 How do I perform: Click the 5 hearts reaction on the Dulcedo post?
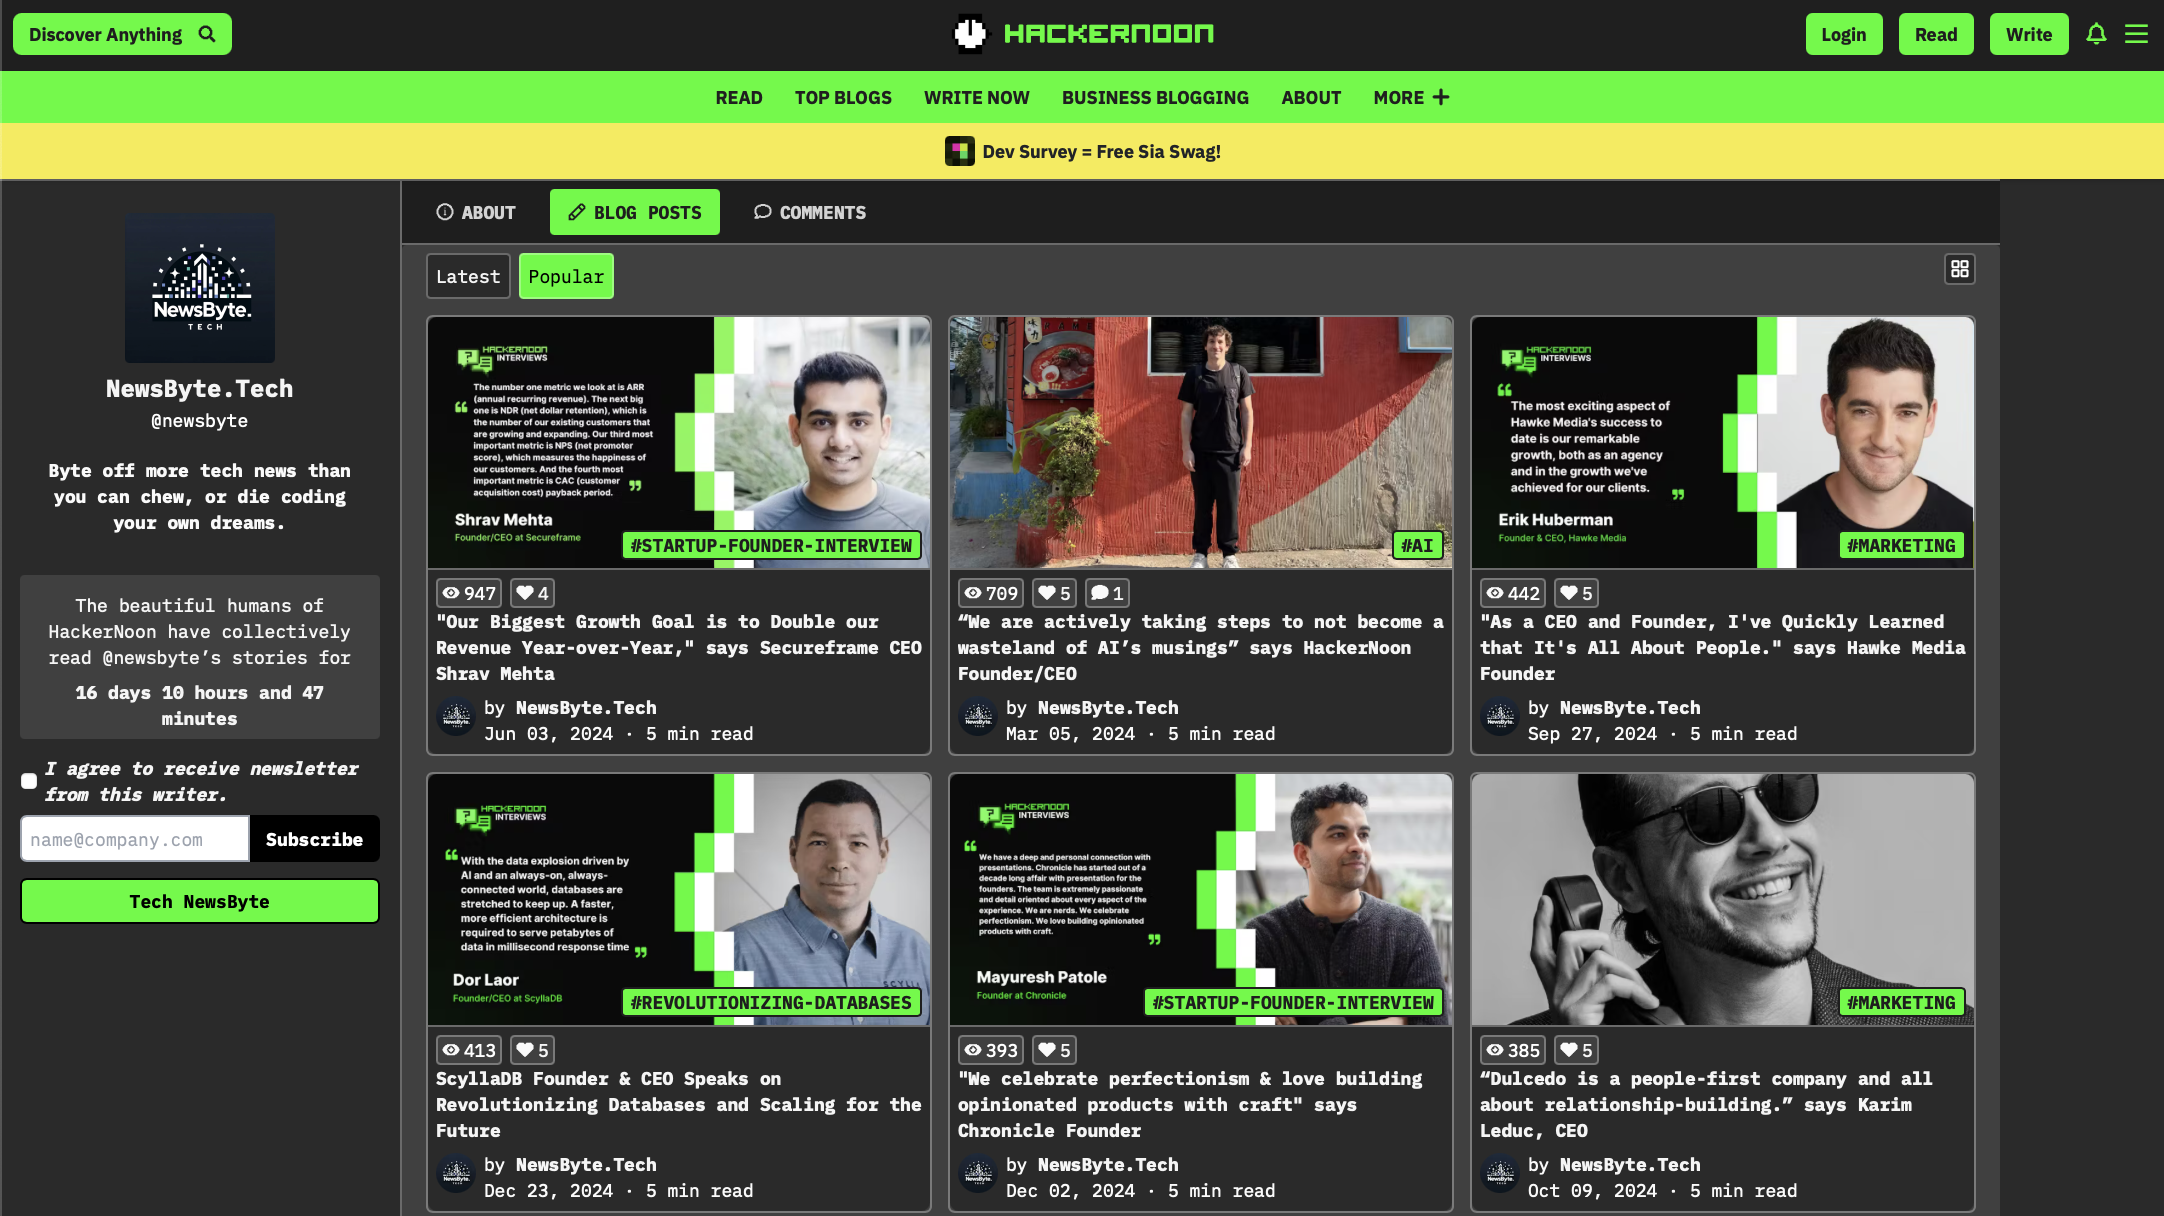(1576, 1050)
